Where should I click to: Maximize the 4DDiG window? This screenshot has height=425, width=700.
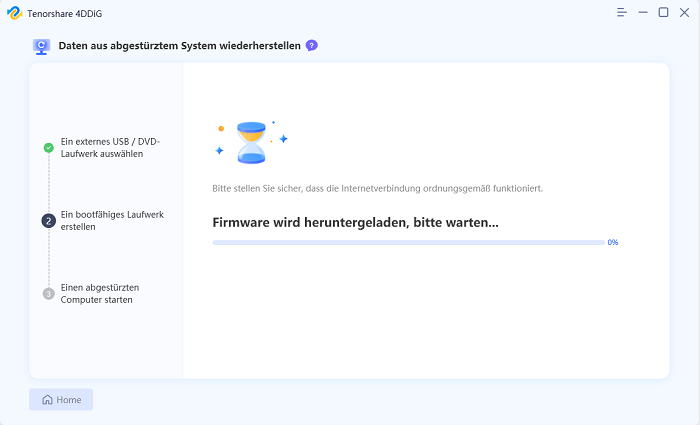click(x=663, y=12)
